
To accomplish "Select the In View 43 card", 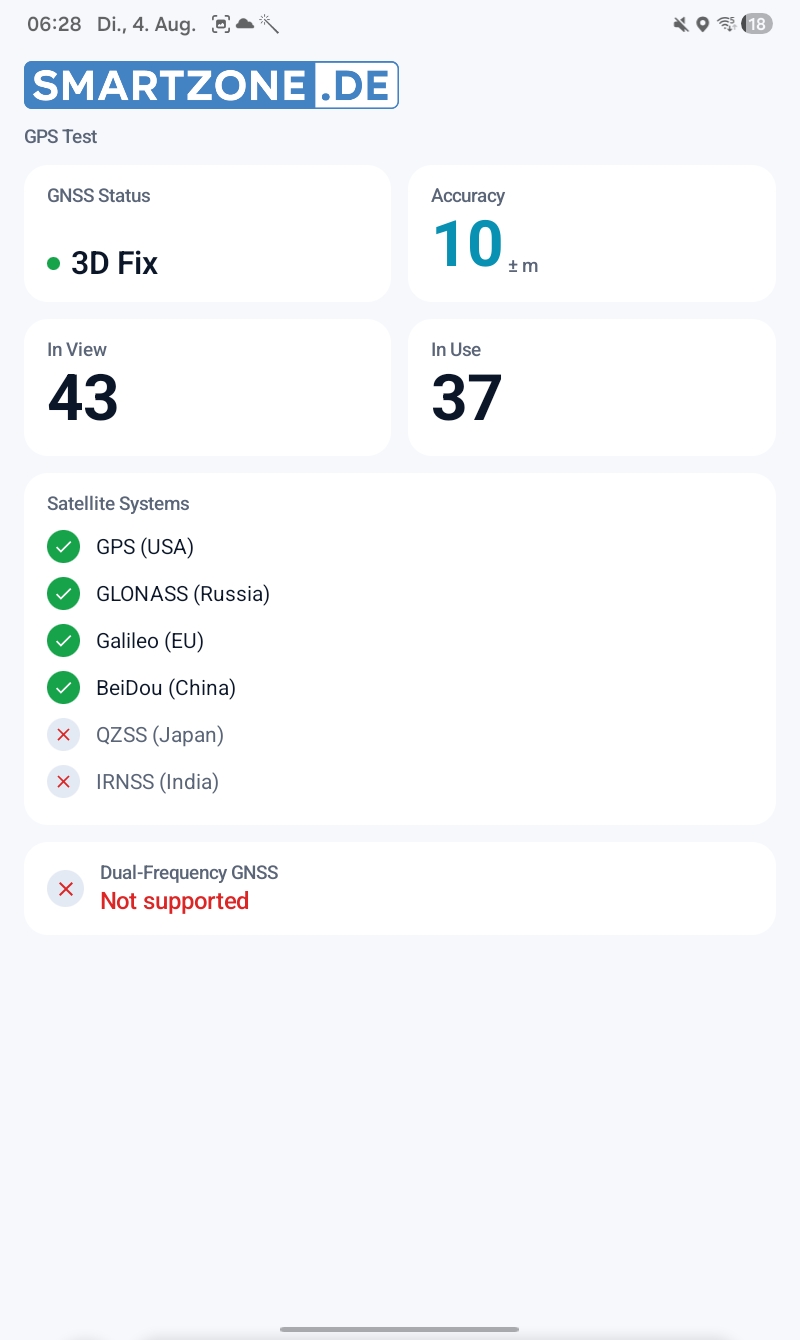I will (x=207, y=387).
